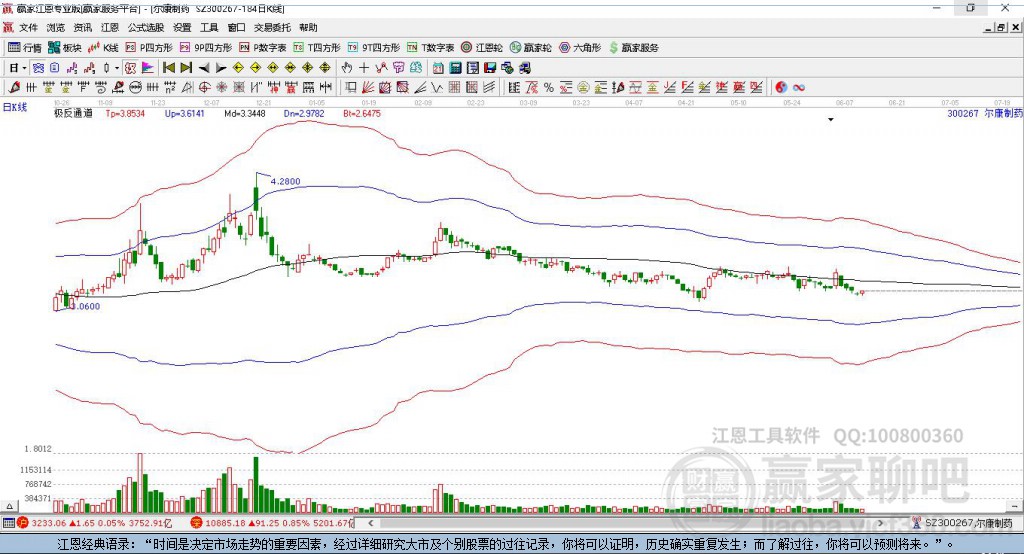Click the black right arrow icon
This screenshot has width=1024, height=554.
coord(221,68)
